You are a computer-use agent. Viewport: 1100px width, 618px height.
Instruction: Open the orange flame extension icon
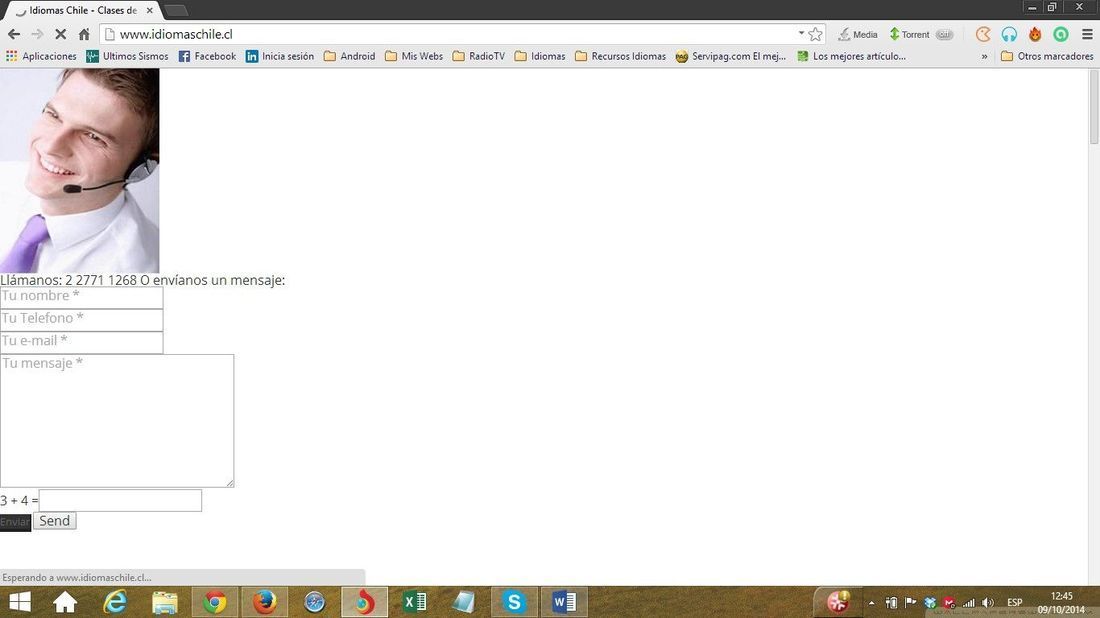pyautogui.click(x=1035, y=34)
